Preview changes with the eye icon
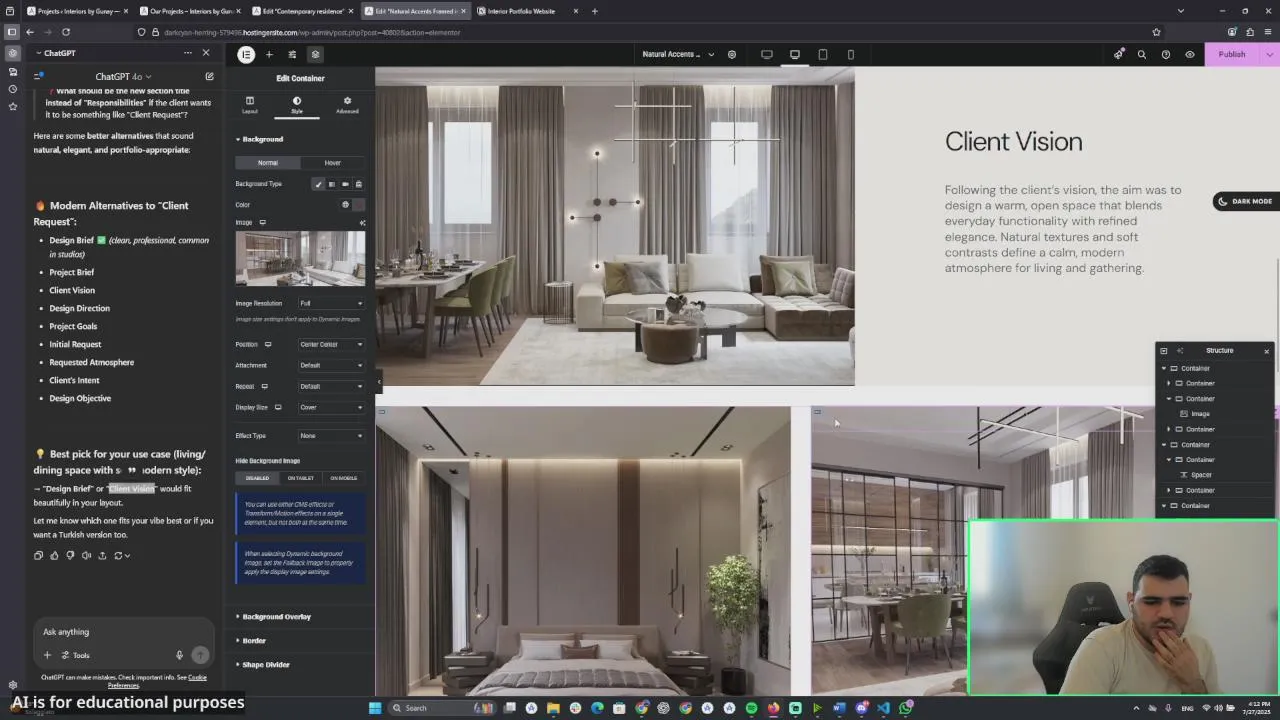The image size is (1280, 720). pos(1190,54)
